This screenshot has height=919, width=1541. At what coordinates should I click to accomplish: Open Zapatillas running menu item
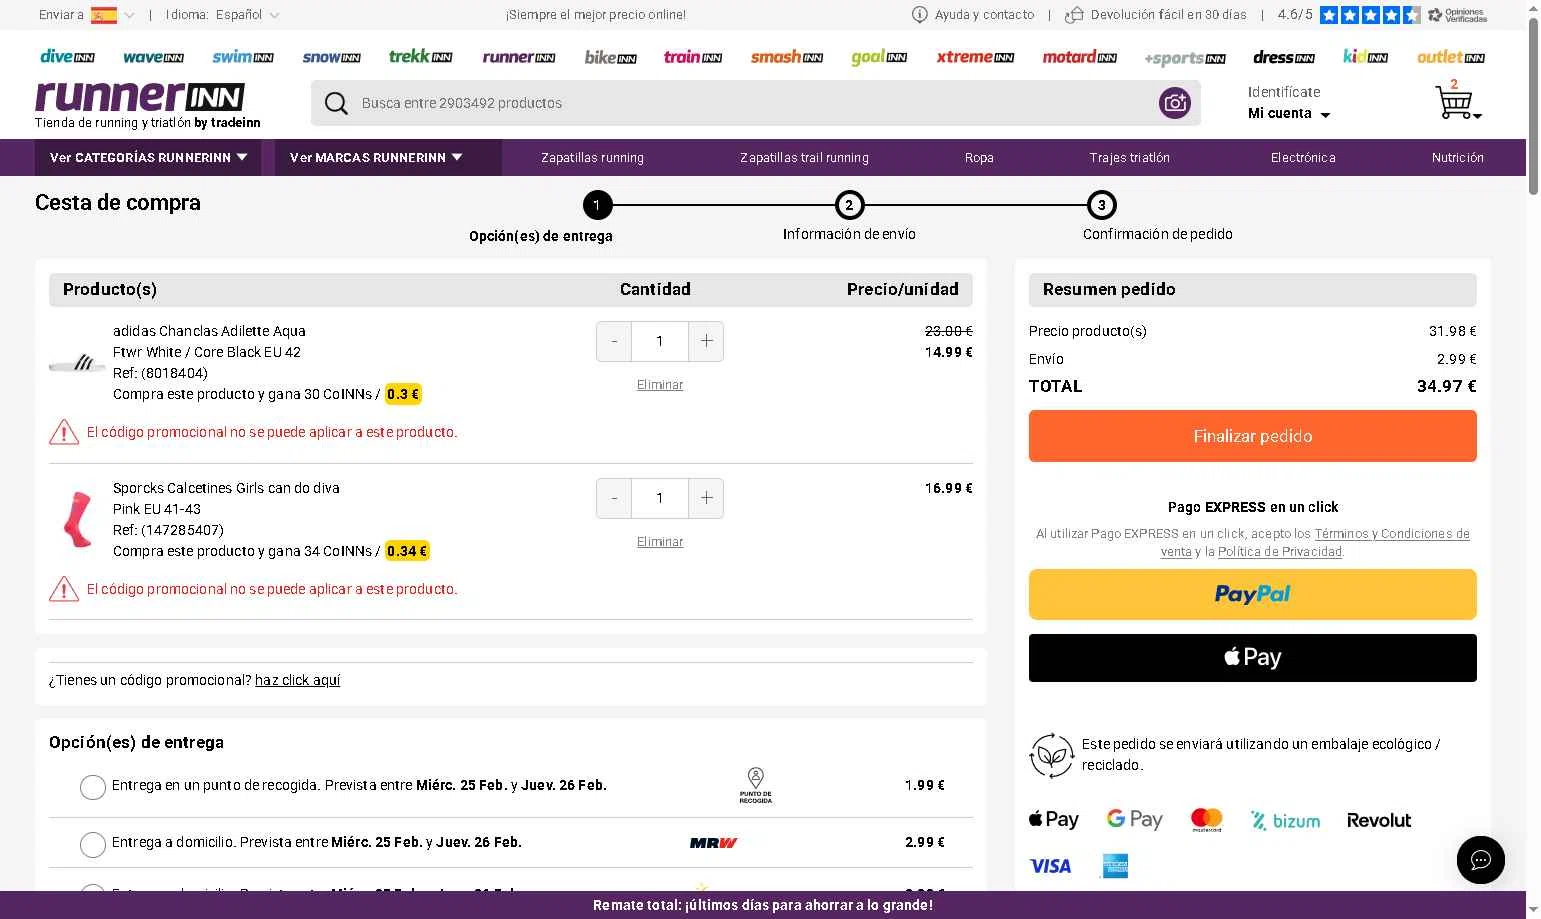coord(592,157)
